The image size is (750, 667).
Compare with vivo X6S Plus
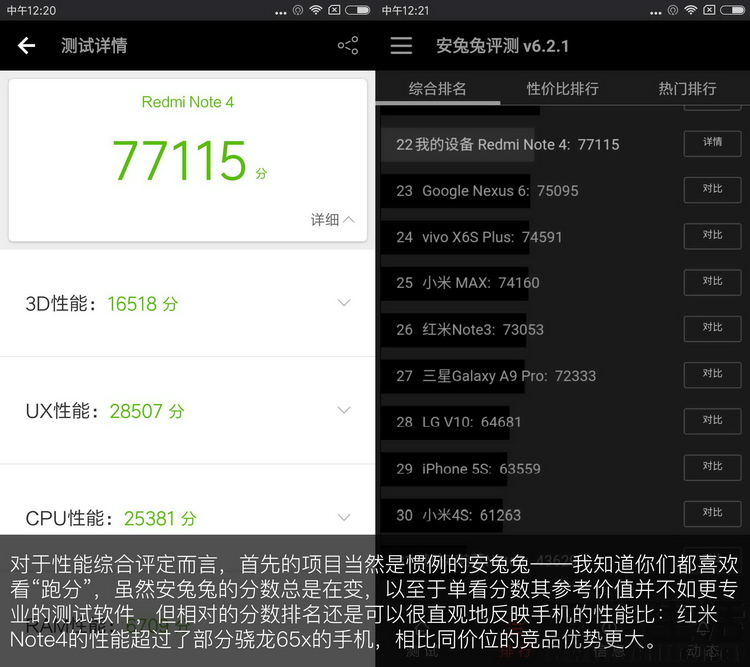click(712, 236)
